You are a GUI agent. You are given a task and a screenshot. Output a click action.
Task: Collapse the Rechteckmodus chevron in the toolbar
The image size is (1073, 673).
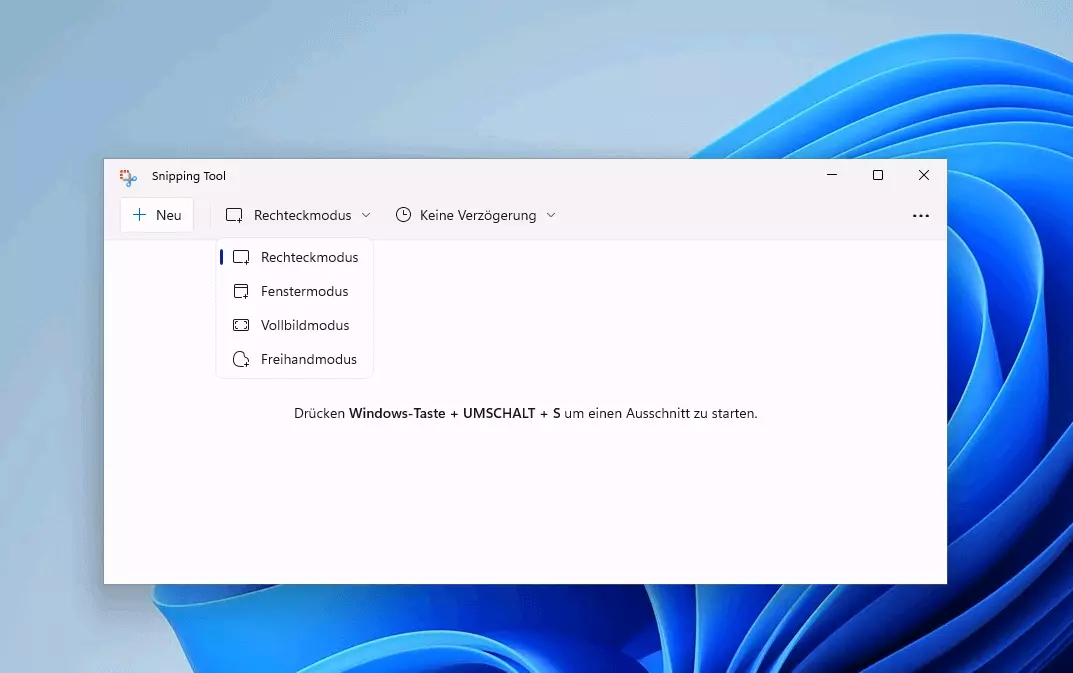point(366,215)
